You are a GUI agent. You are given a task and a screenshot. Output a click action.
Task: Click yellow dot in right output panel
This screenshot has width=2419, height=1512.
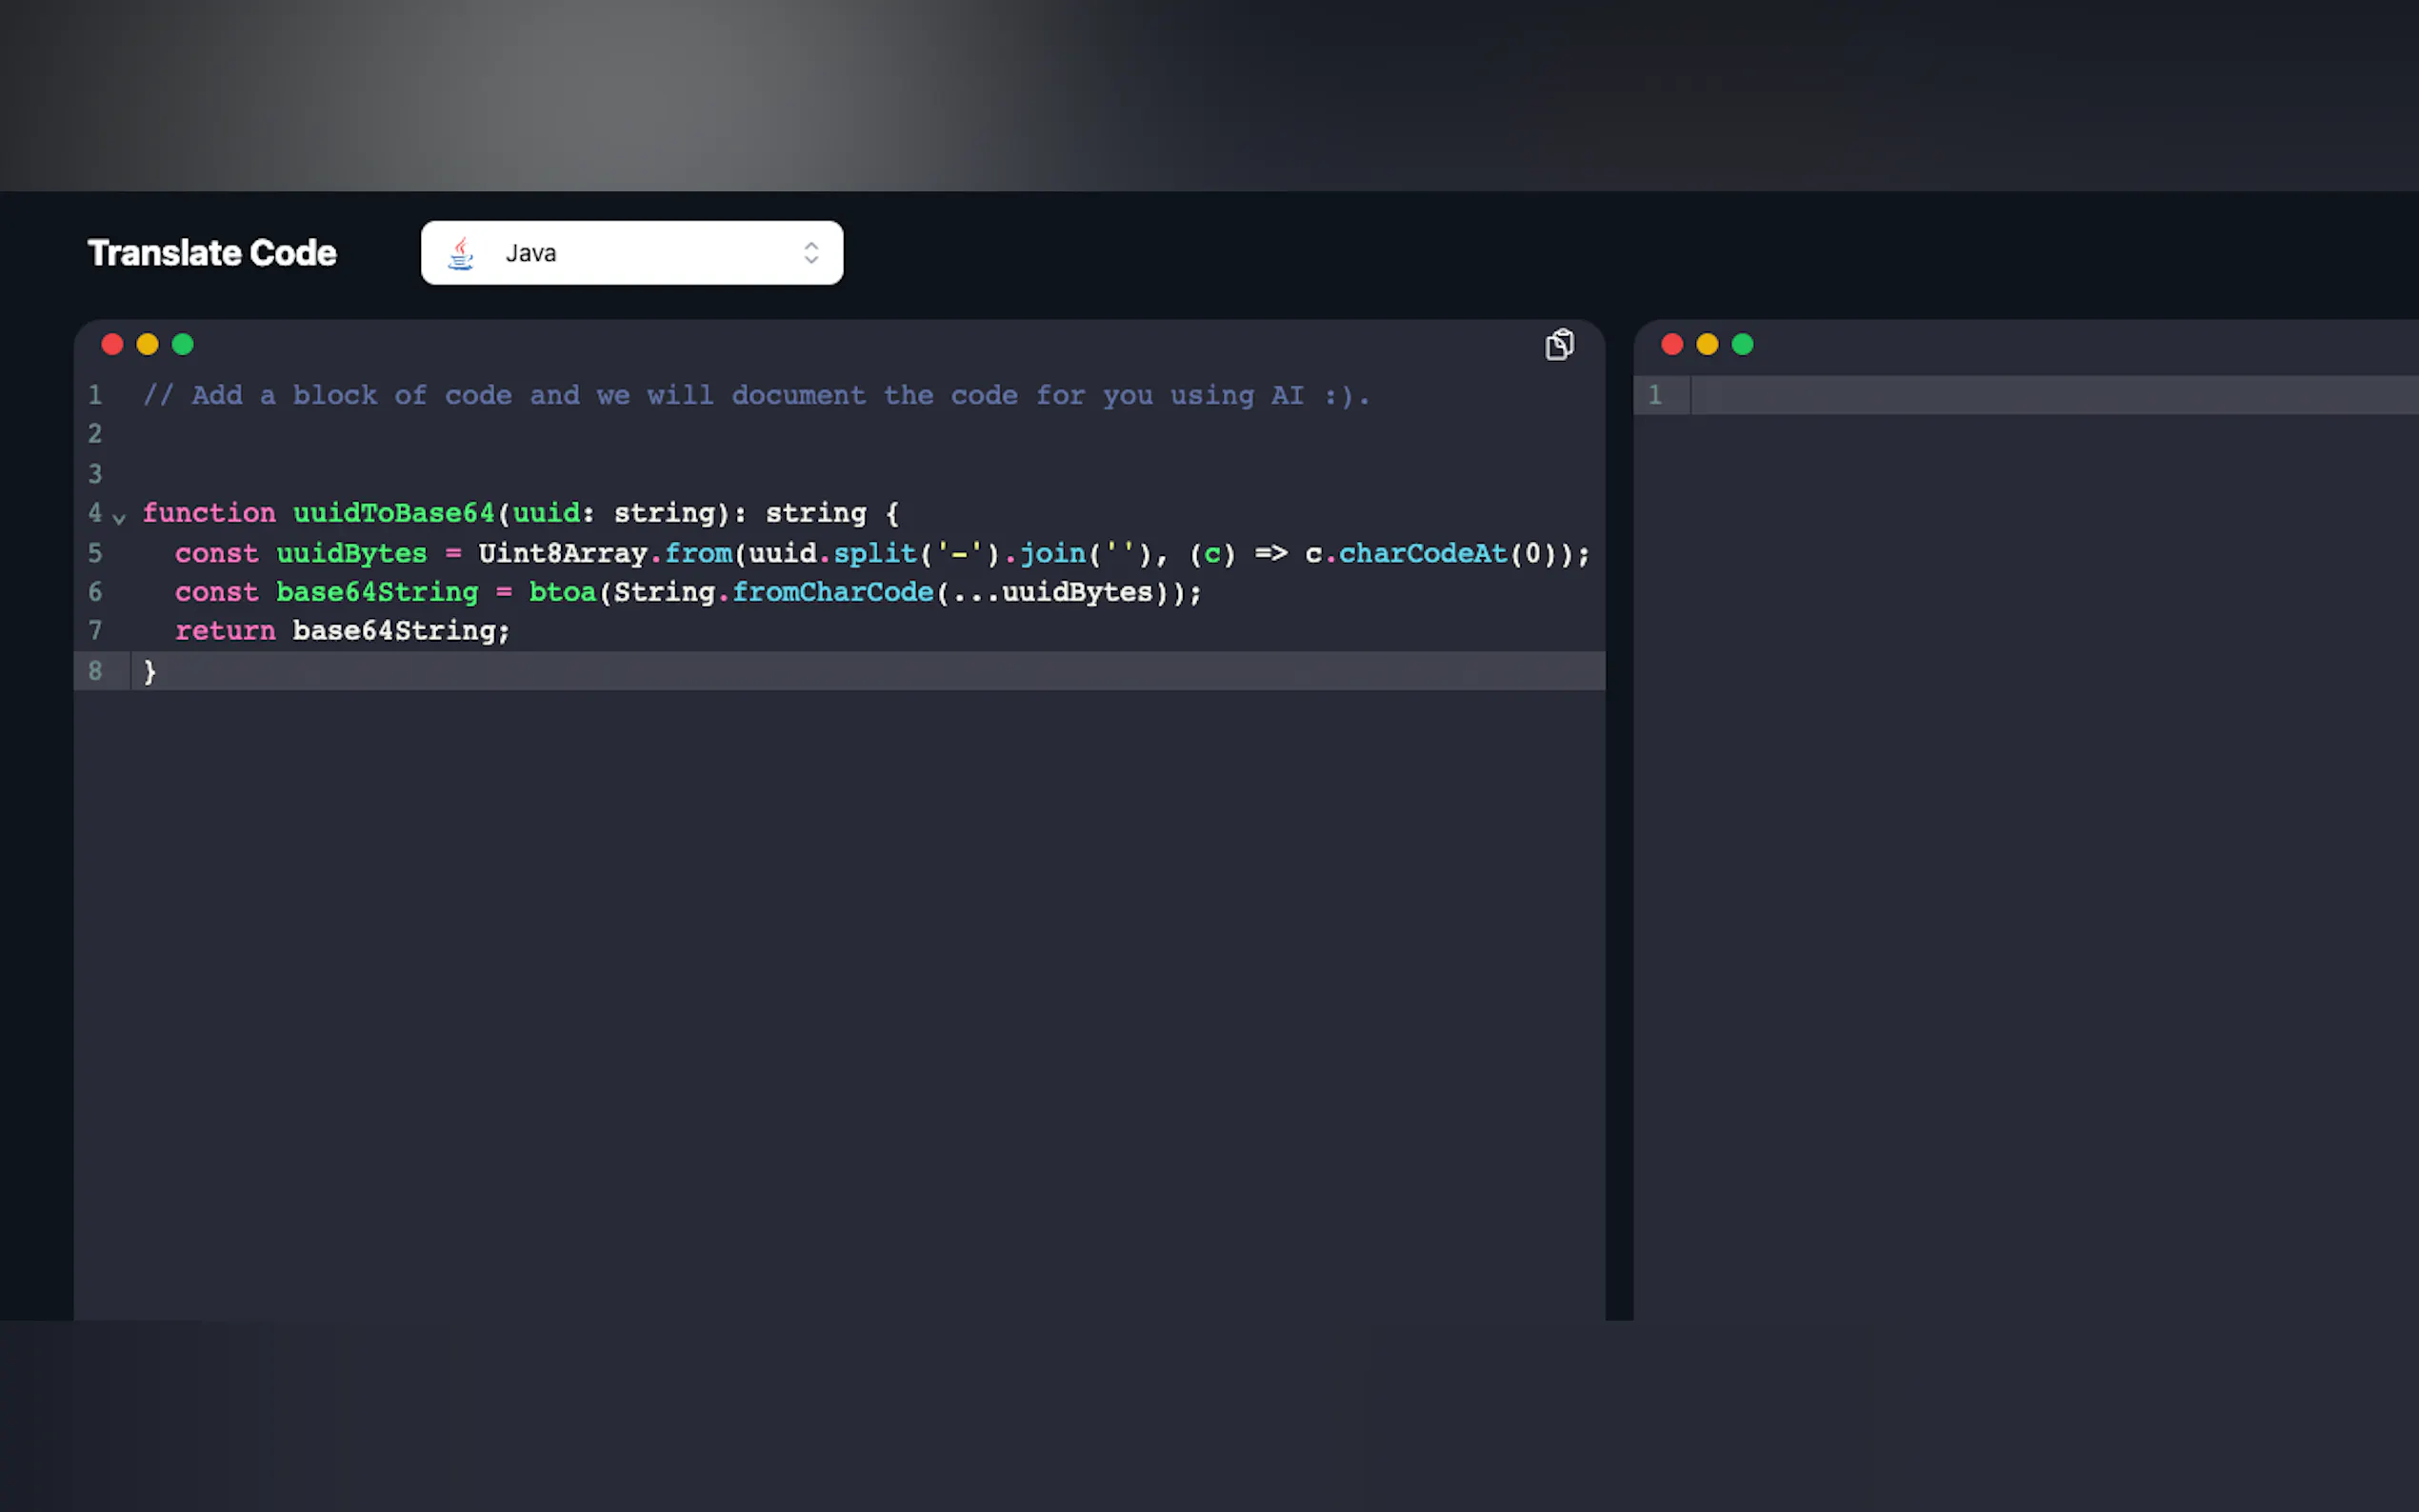tap(1707, 344)
